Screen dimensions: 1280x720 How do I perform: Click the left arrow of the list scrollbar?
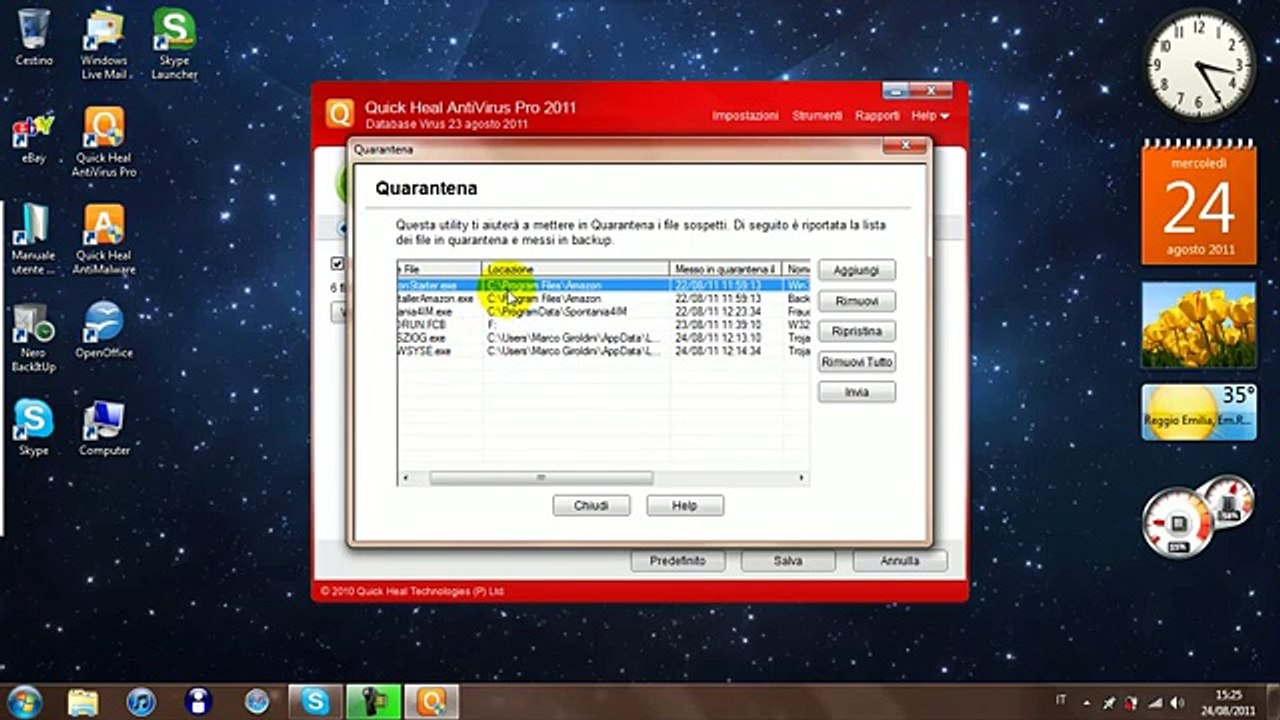405,478
